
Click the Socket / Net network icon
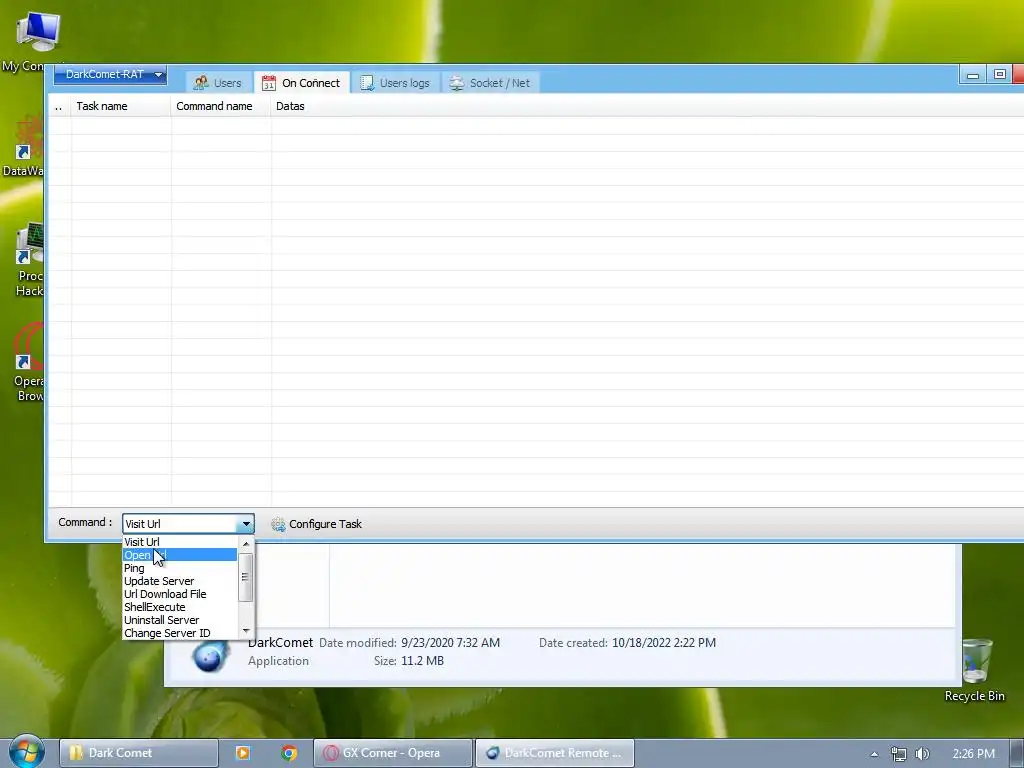[x=456, y=83]
